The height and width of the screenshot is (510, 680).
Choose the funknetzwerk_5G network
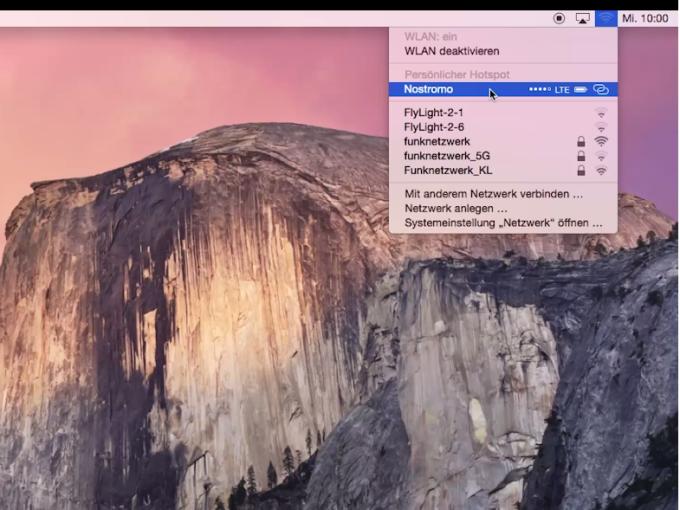(x=503, y=156)
